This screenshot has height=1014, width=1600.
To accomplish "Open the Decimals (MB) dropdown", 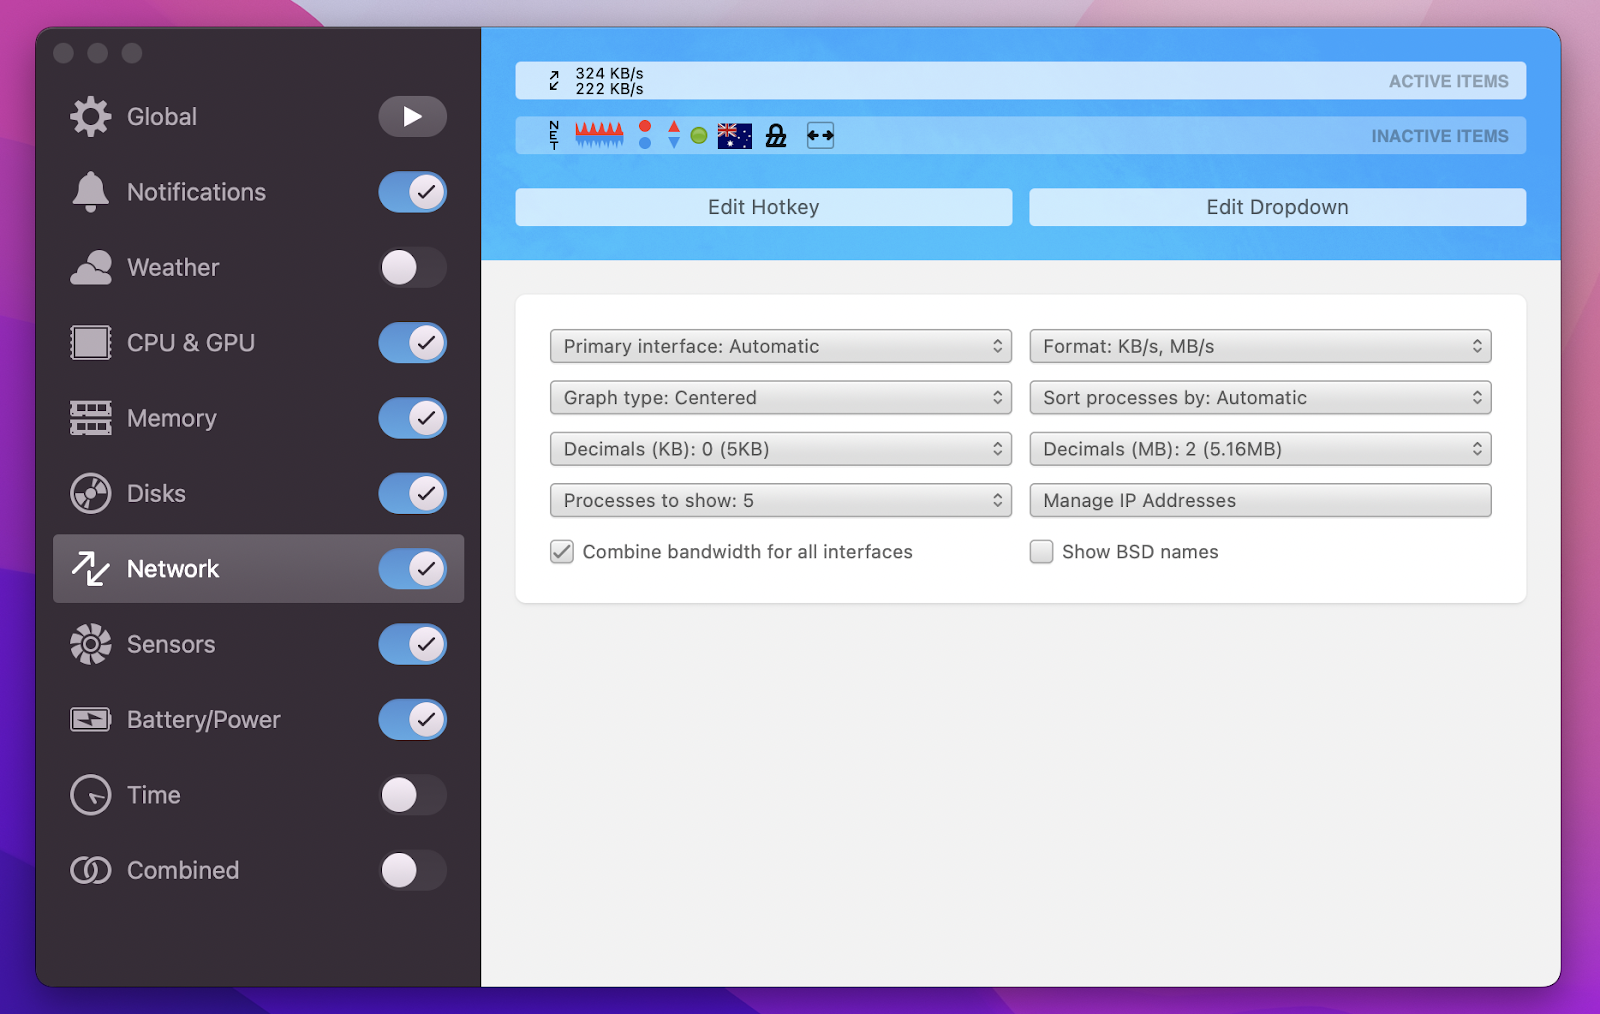I will pyautogui.click(x=1260, y=449).
